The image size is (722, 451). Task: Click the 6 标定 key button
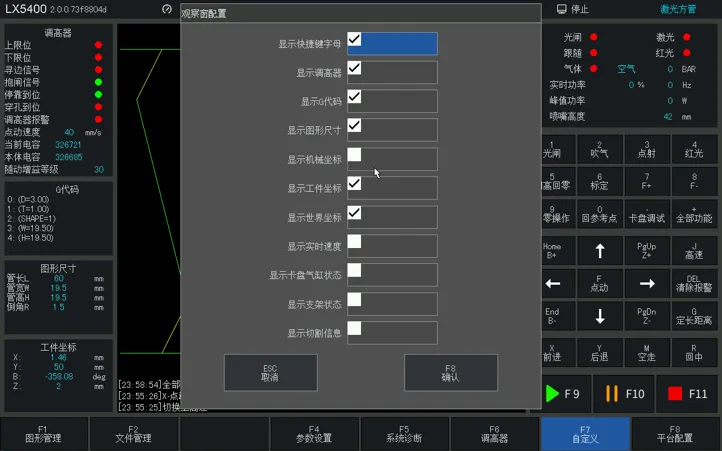600,182
